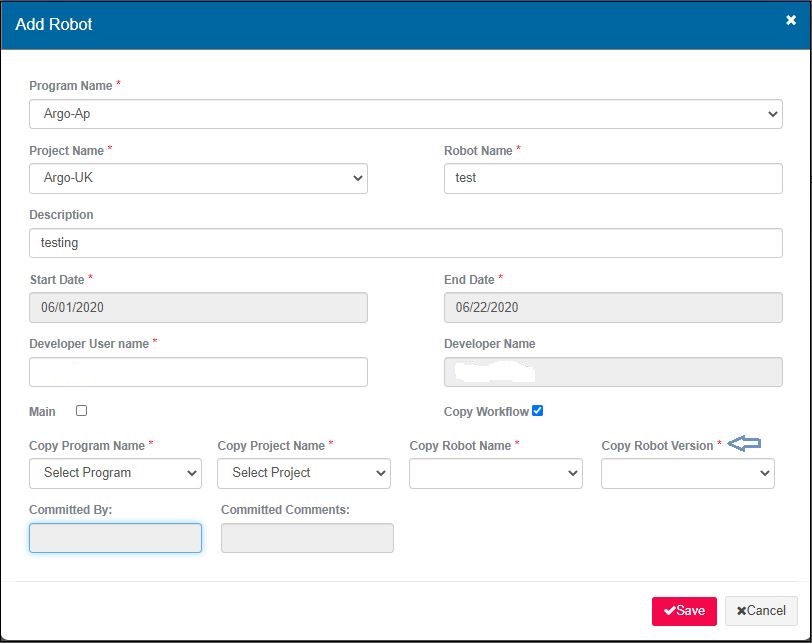Uncheck the Copy Workflow checkbox
Viewport: 812px width, 643px height.
click(x=538, y=411)
